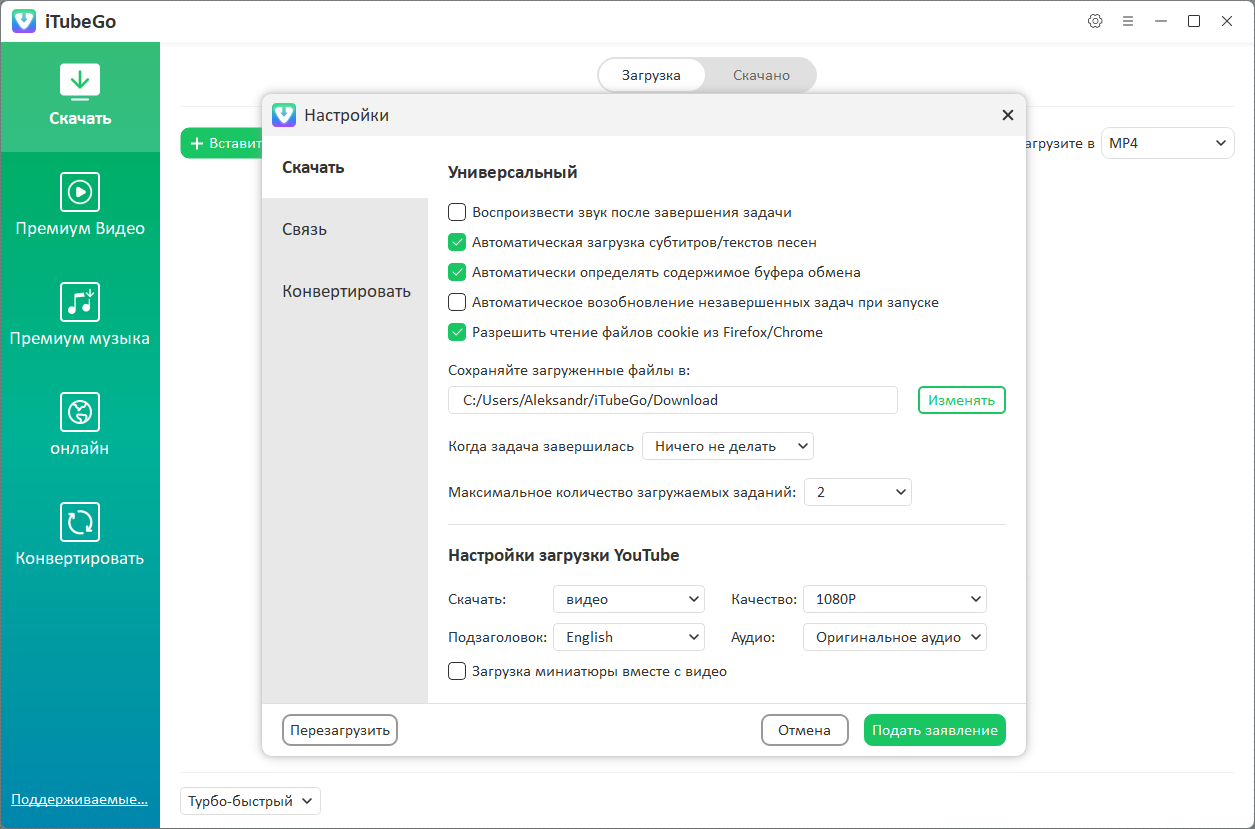
Task: Open the Качество dropdown showing 1080P
Action: [x=895, y=599]
